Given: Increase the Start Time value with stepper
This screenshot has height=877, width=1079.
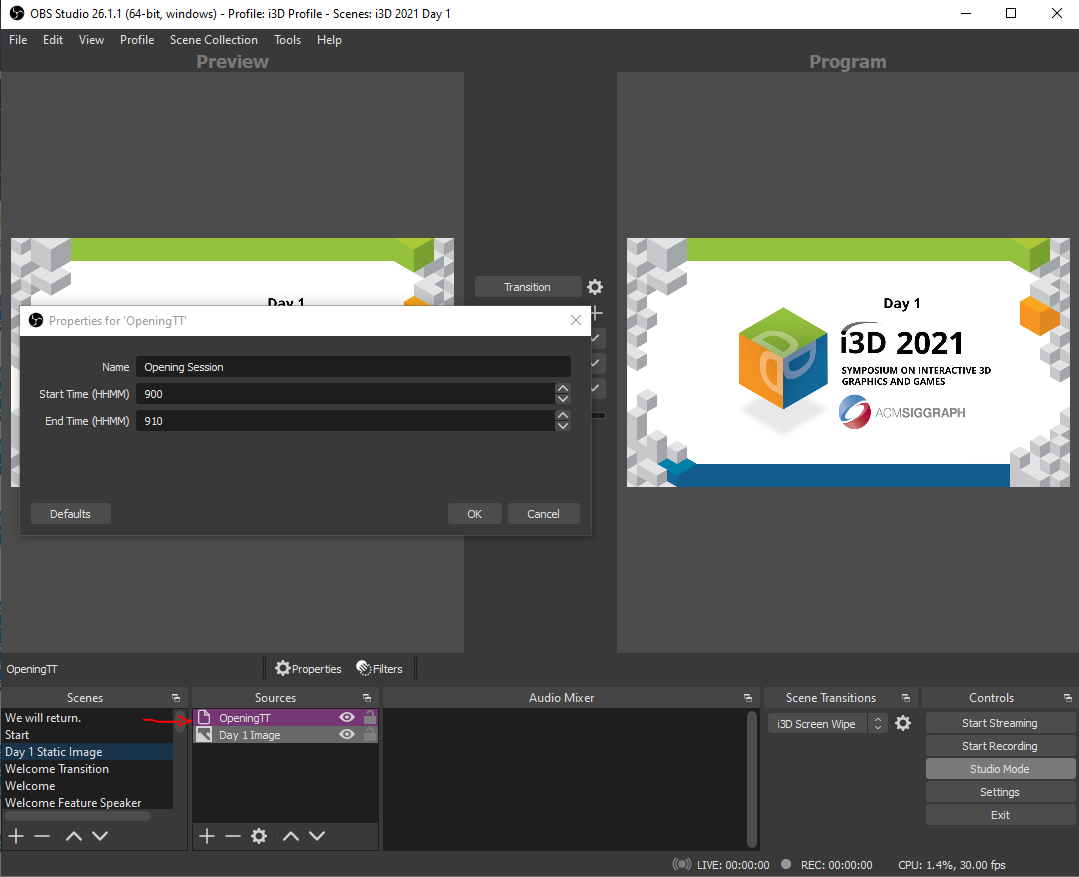Looking at the screenshot, I should 562,389.
